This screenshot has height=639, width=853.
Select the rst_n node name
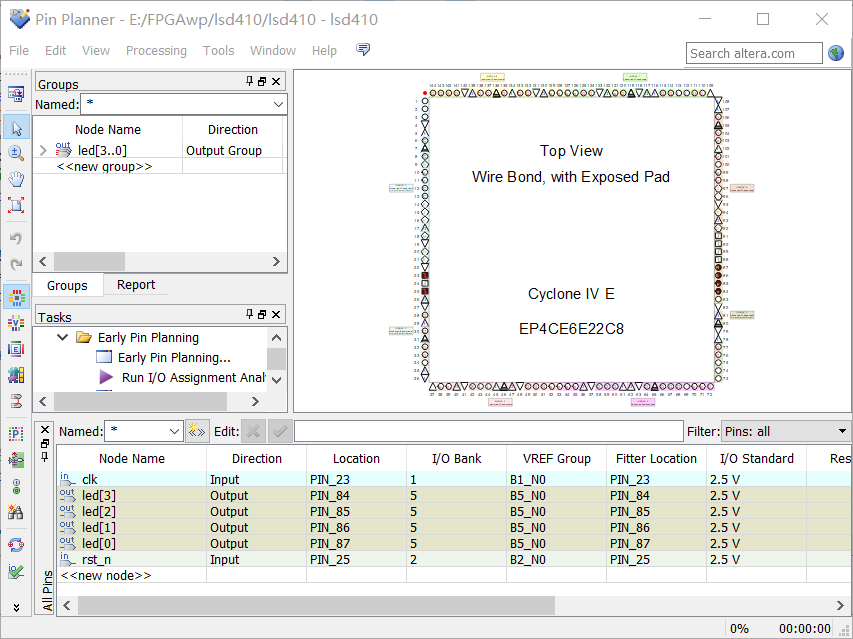(x=96, y=559)
